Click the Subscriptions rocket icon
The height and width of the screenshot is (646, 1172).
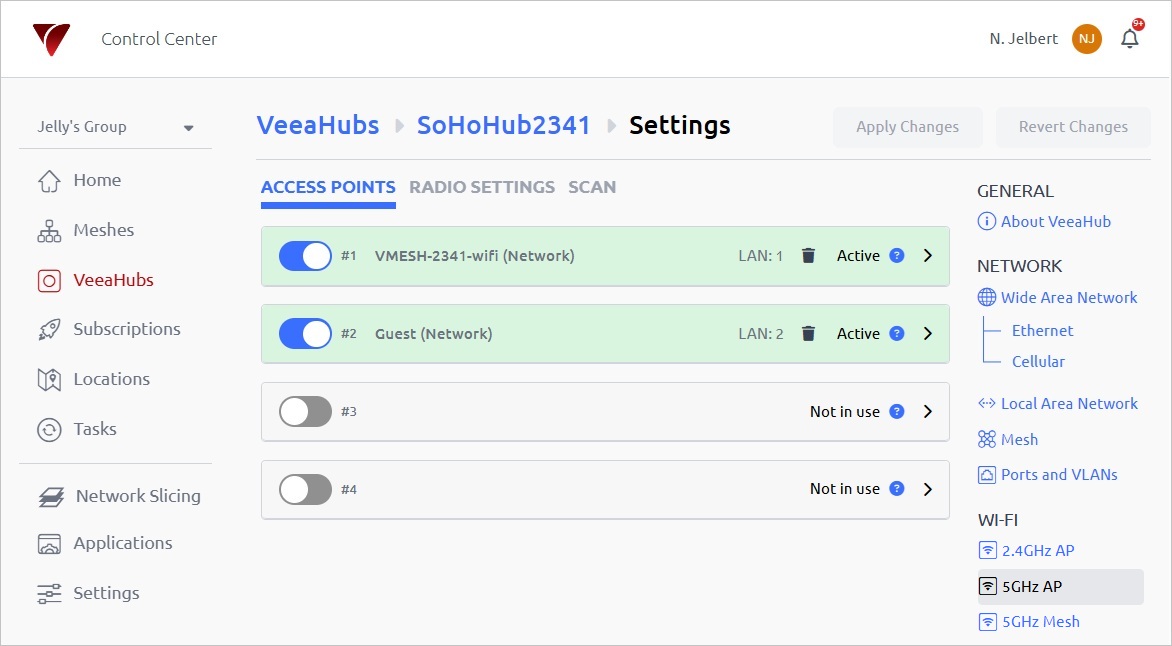(x=49, y=330)
